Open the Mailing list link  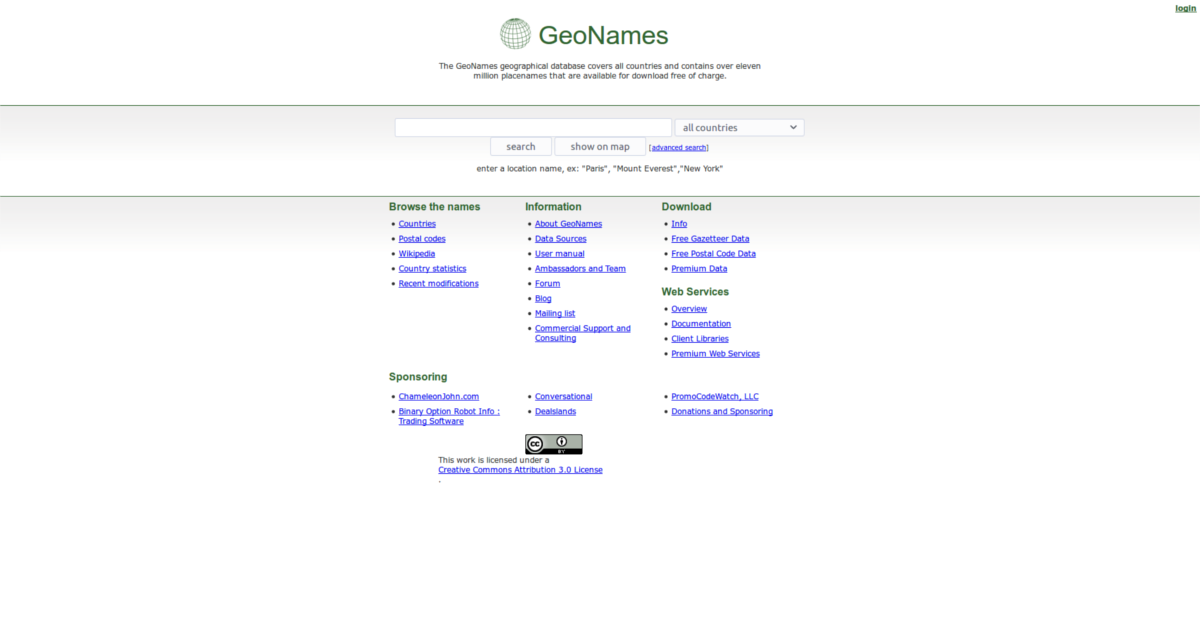tap(555, 314)
